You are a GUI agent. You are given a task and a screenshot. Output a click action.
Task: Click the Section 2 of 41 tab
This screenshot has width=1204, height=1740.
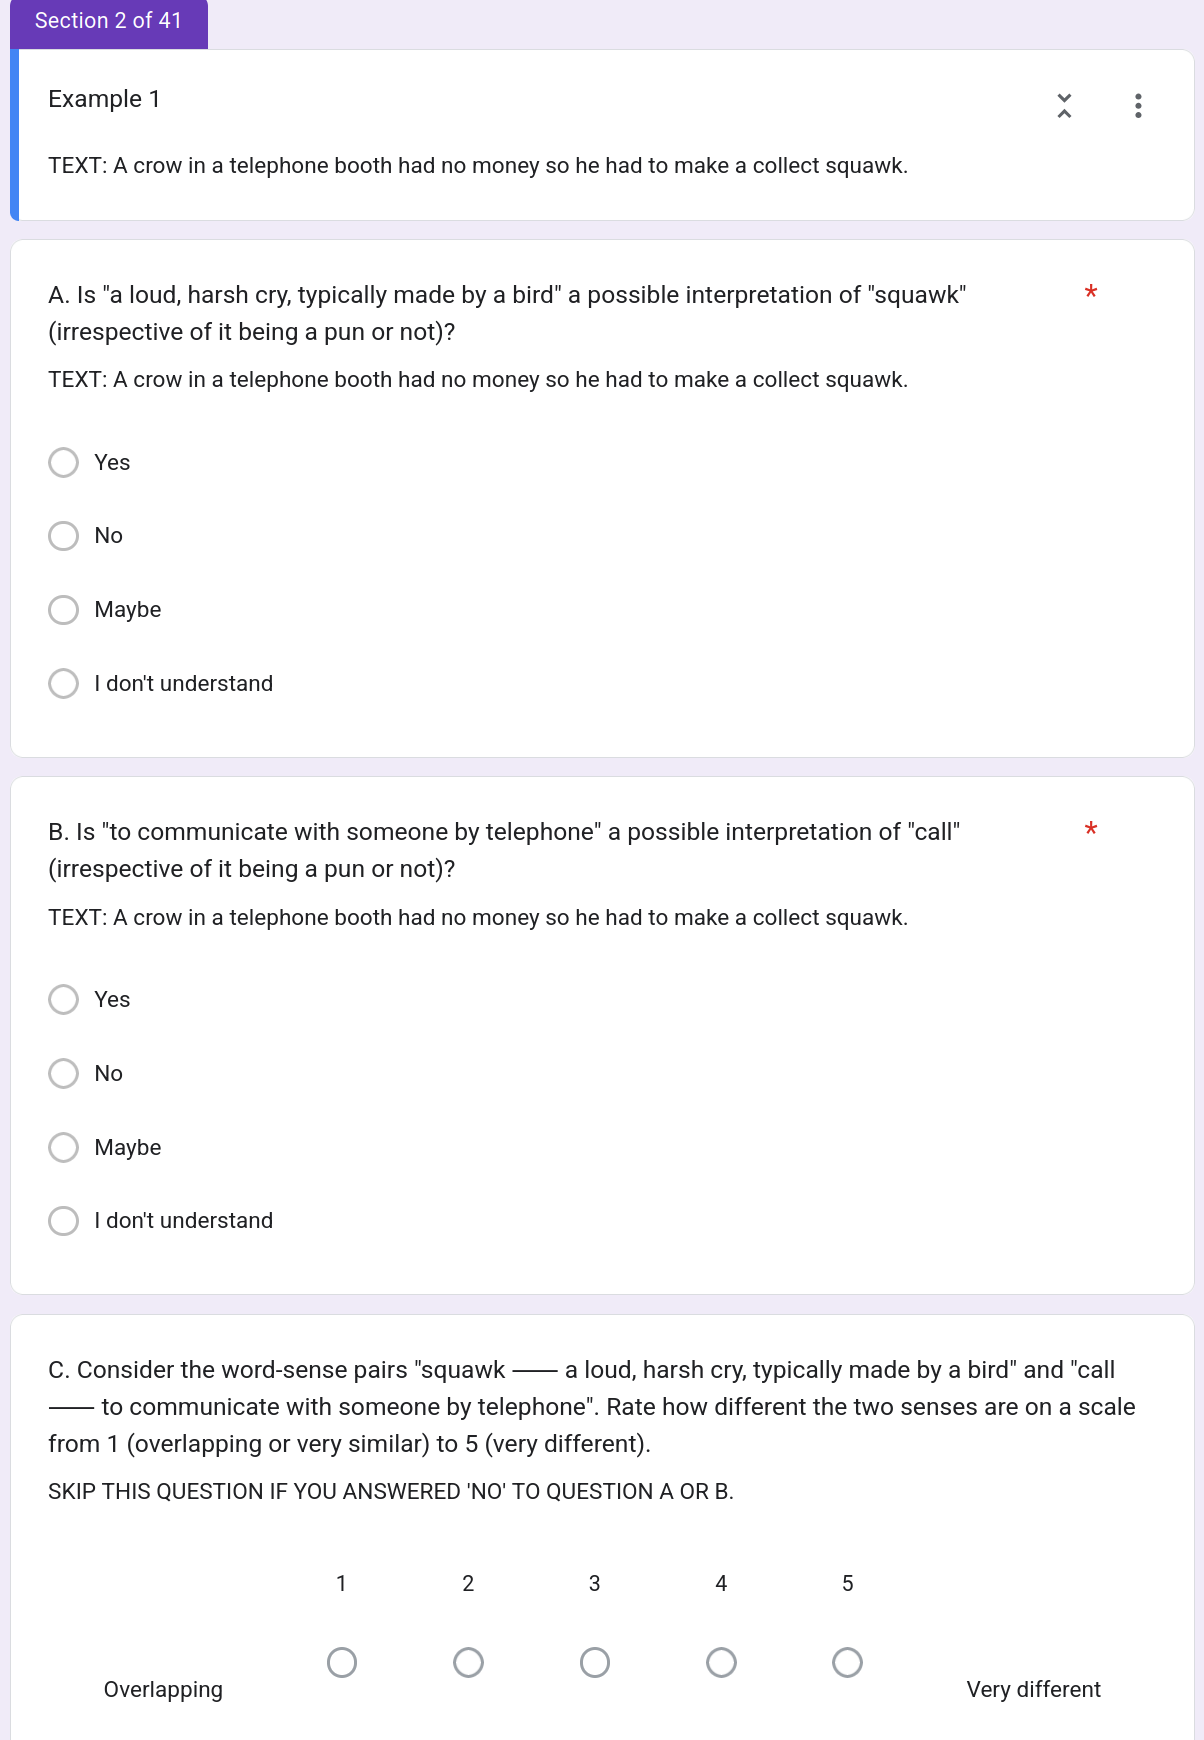tap(108, 21)
